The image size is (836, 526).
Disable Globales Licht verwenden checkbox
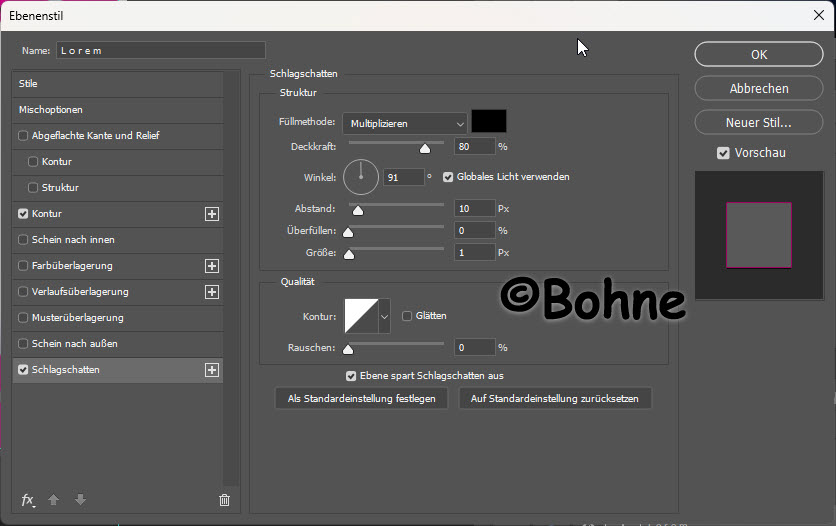448,177
